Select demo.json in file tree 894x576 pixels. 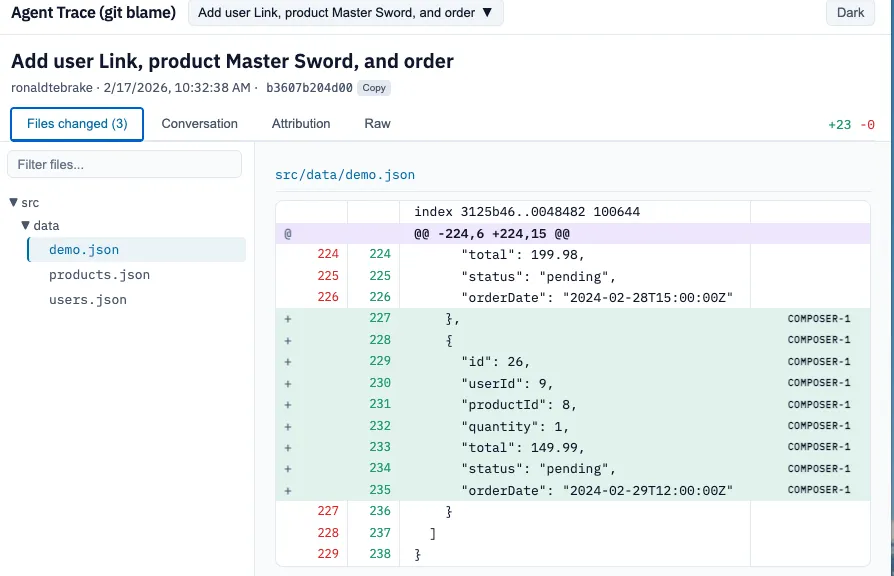point(84,250)
